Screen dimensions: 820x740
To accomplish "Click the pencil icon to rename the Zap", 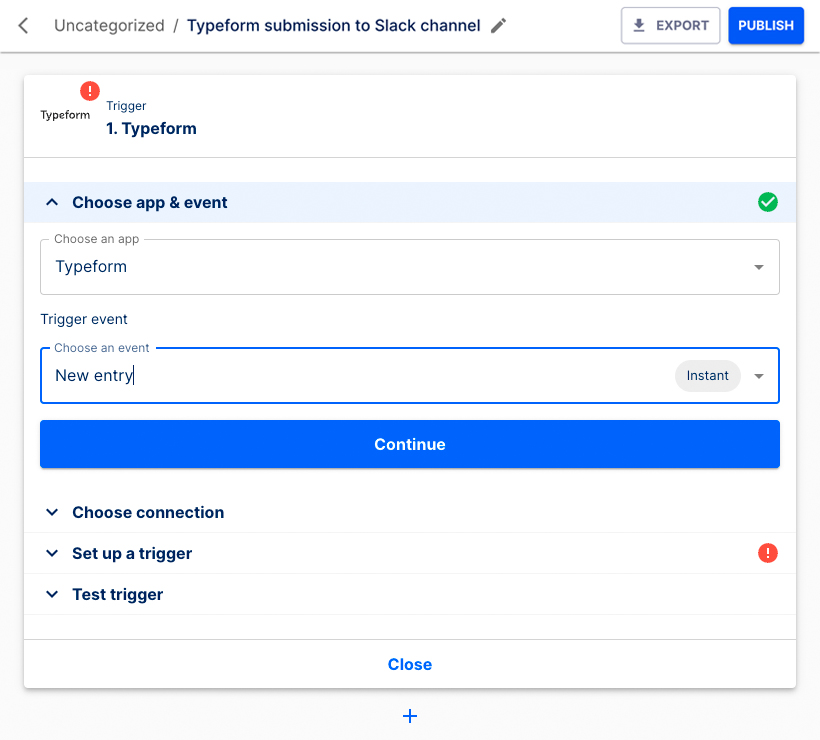I will coord(498,26).
